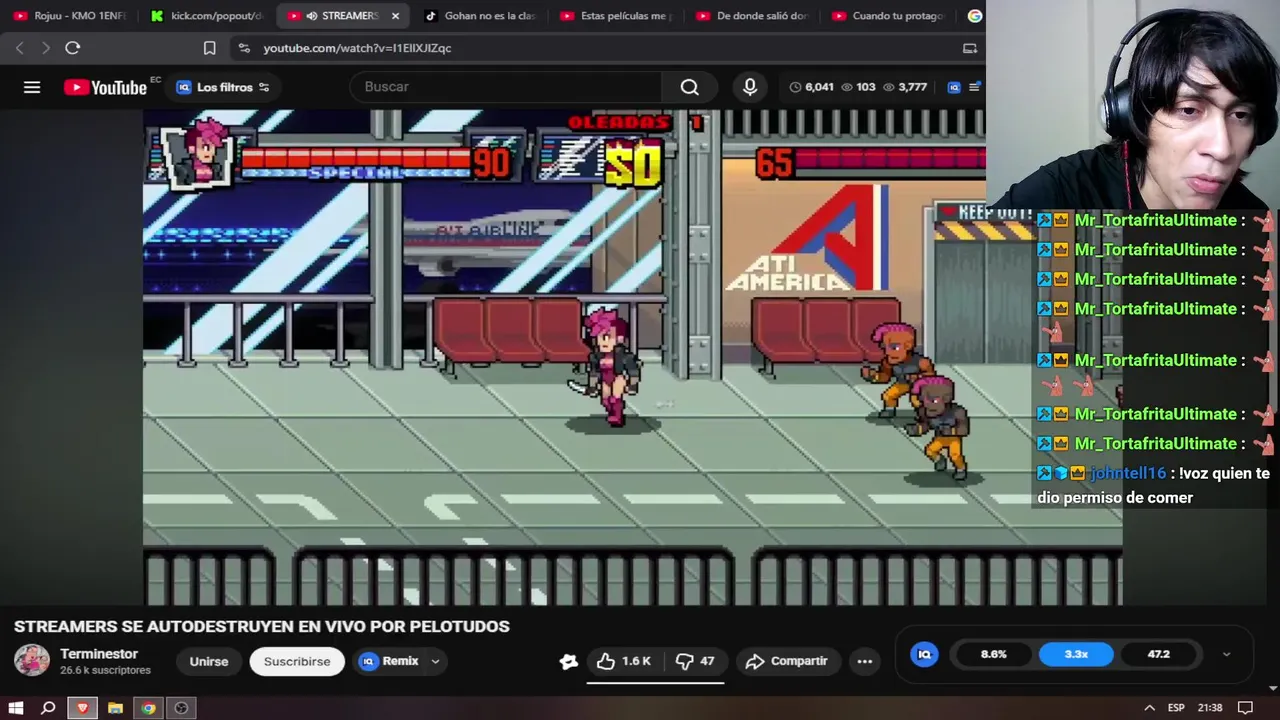The height and width of the screenshot is (720, 1280).
Task: Click the vidIQ Remix button
Action: pyautogui.click(x=389, y=661)
